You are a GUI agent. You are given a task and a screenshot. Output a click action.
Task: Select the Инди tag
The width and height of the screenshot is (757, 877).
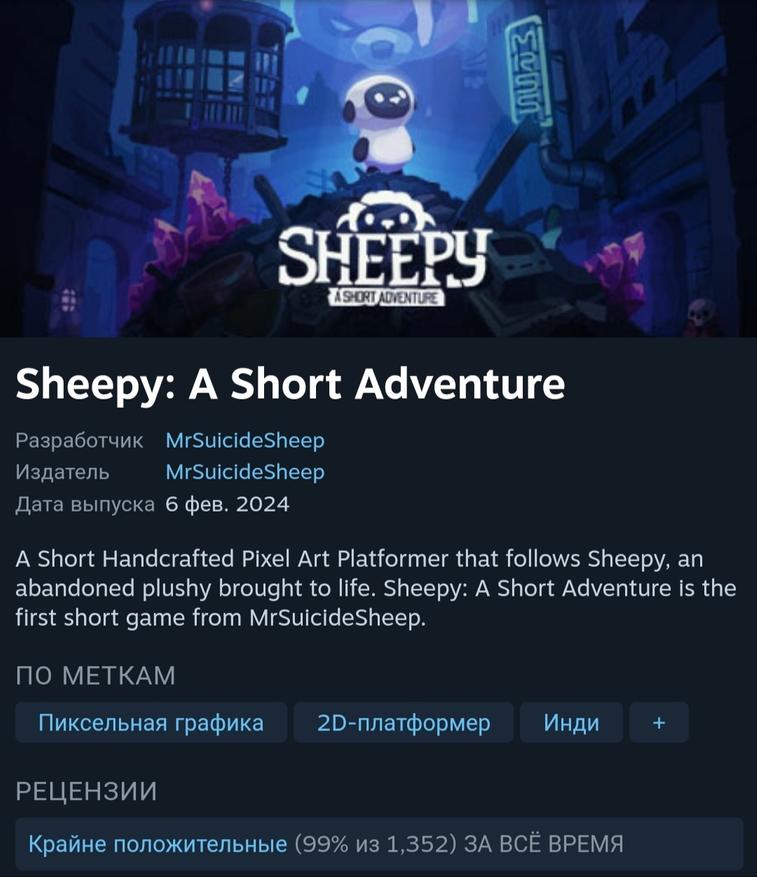pos(571,723)
